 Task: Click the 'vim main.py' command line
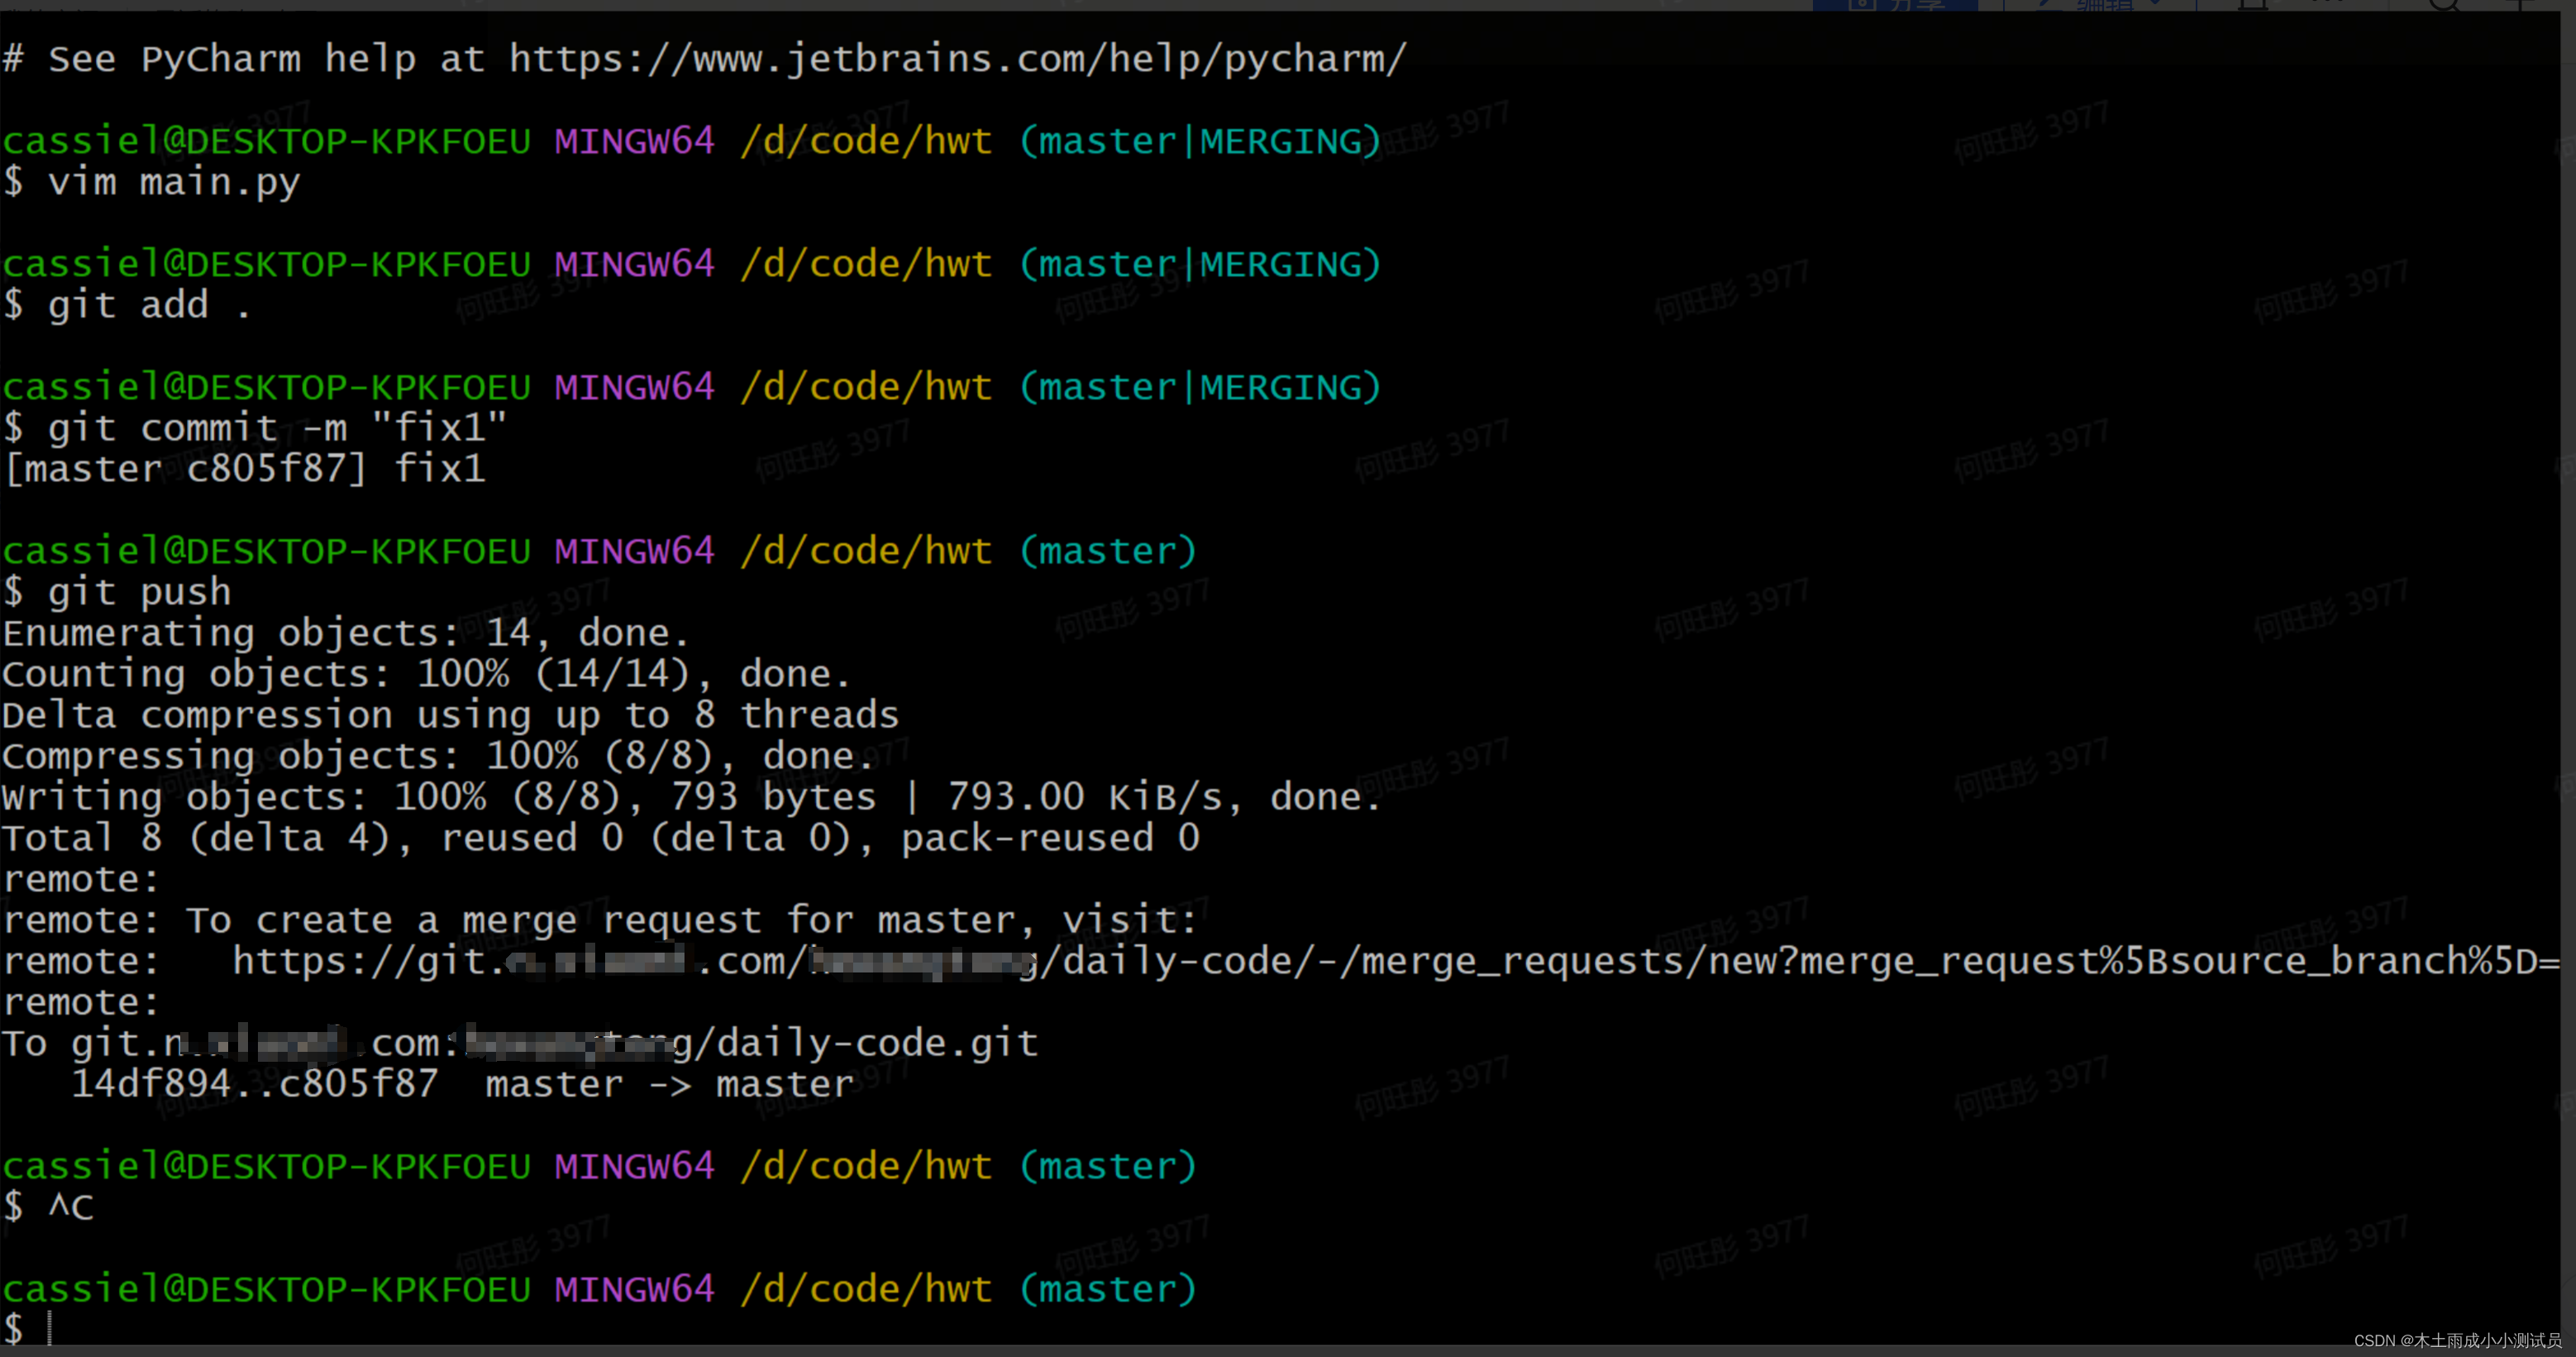click(x=151, y=183)
